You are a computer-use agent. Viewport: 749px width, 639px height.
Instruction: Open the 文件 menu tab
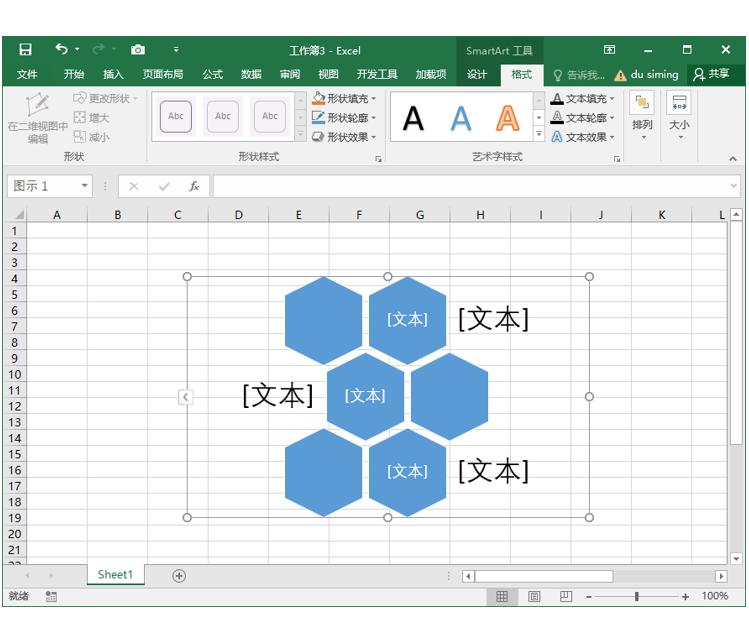(27, 74)
